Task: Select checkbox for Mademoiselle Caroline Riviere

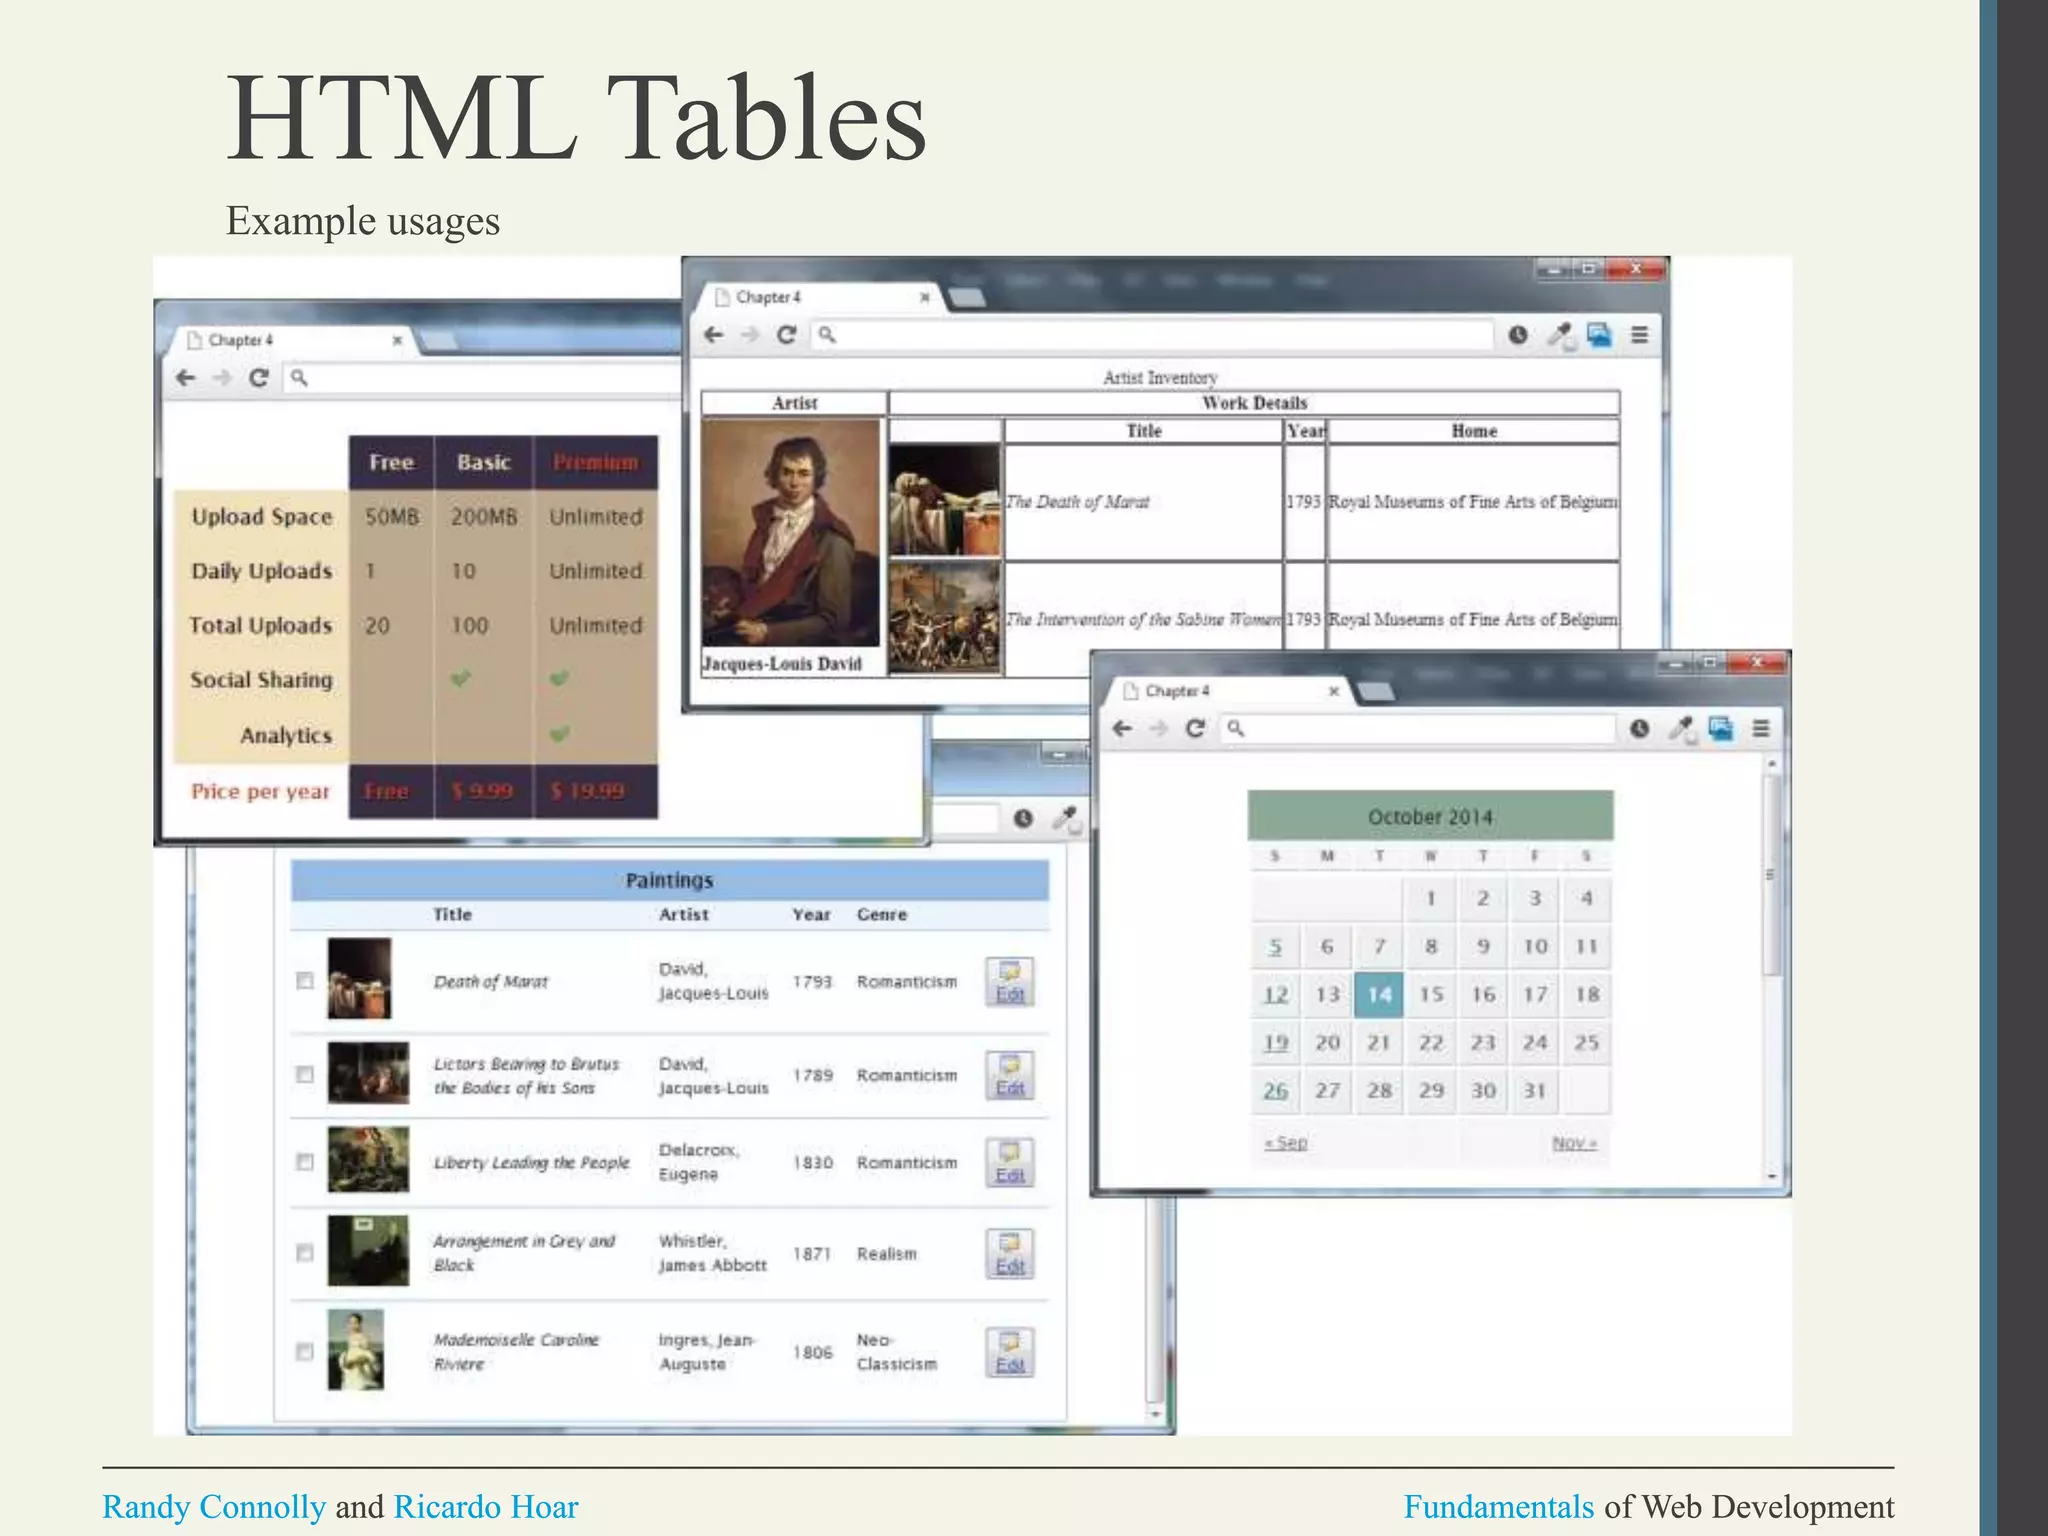Action: pos(305,1352)
